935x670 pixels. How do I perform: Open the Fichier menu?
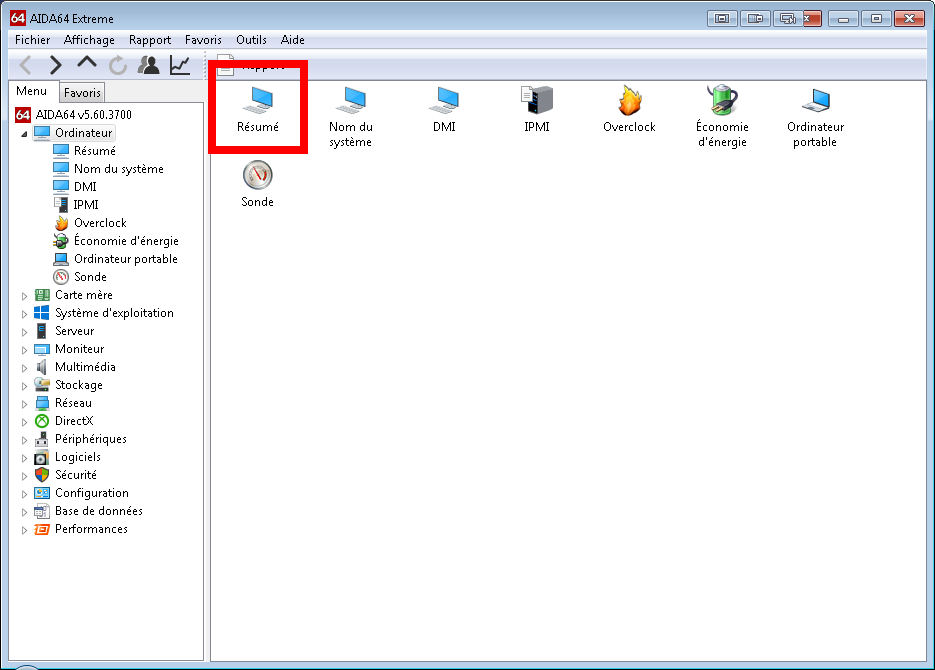click(x=32, y=40)
